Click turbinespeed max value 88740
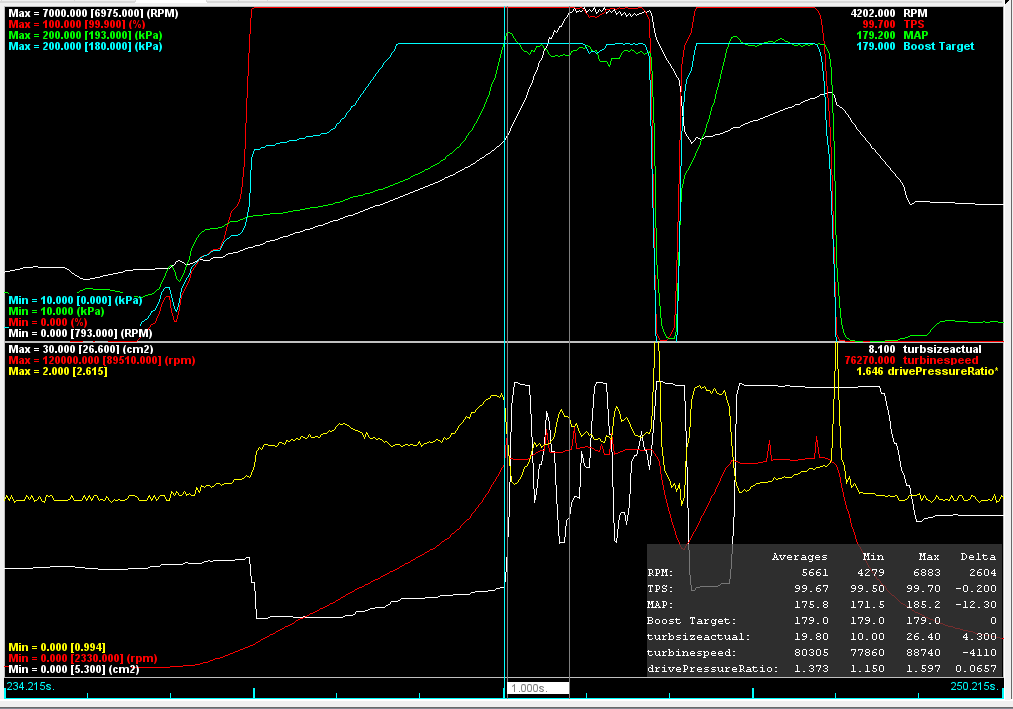 pyautogui.click(x=923, y=653)
